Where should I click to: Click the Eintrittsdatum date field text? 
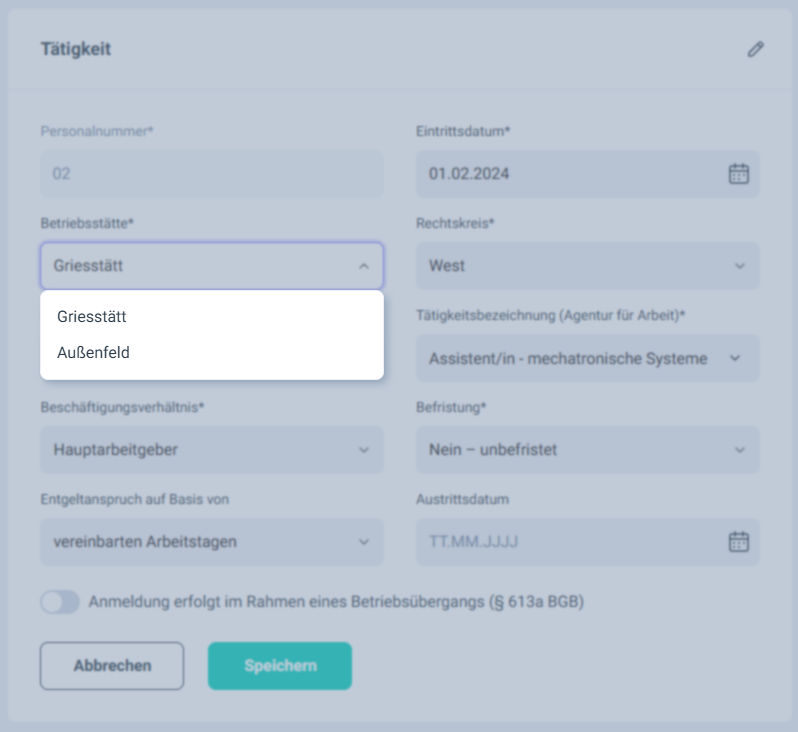(470, 173)
